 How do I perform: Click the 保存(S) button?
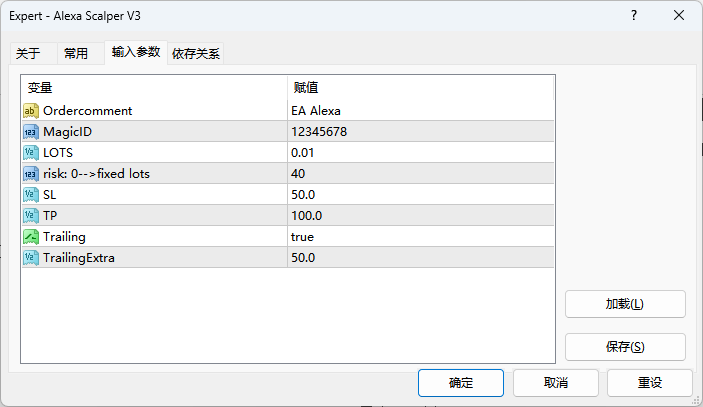pos(625,347)
